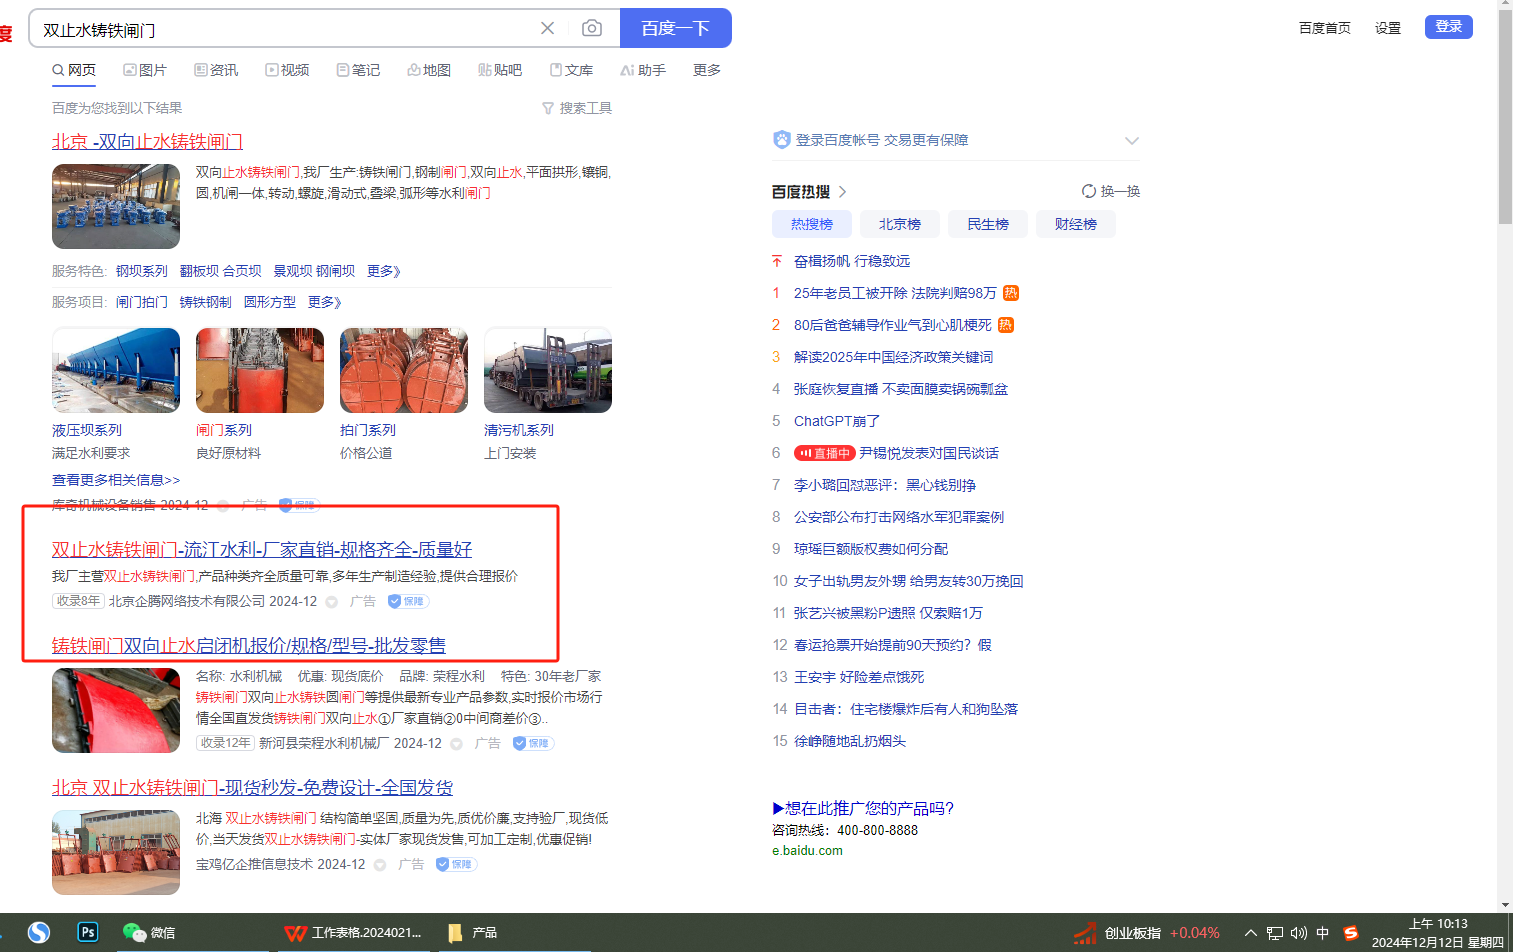1513x952 pixels.
Task: Open Photoshop from the taskbar
Action: point(88,932)
